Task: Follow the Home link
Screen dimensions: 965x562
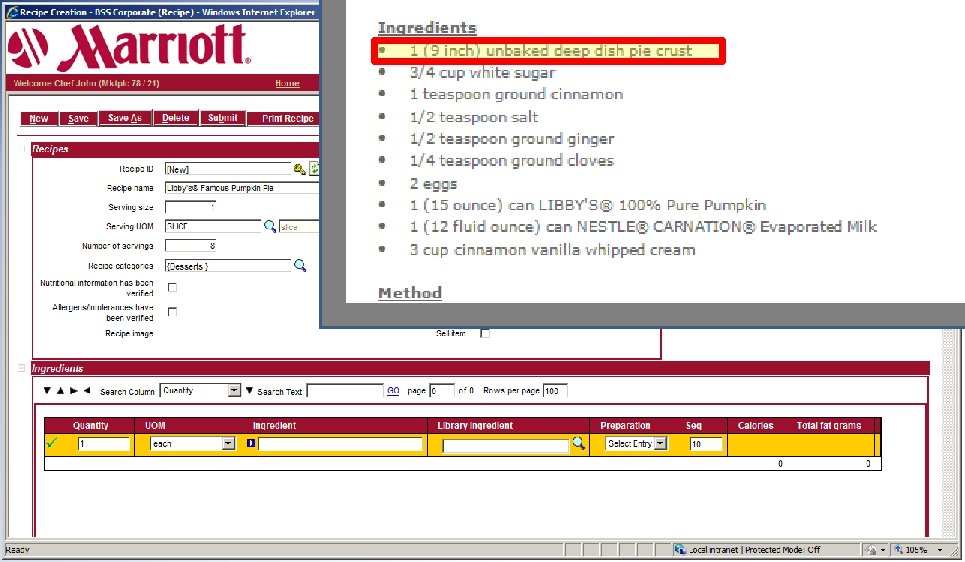Action: click(287, 83)
